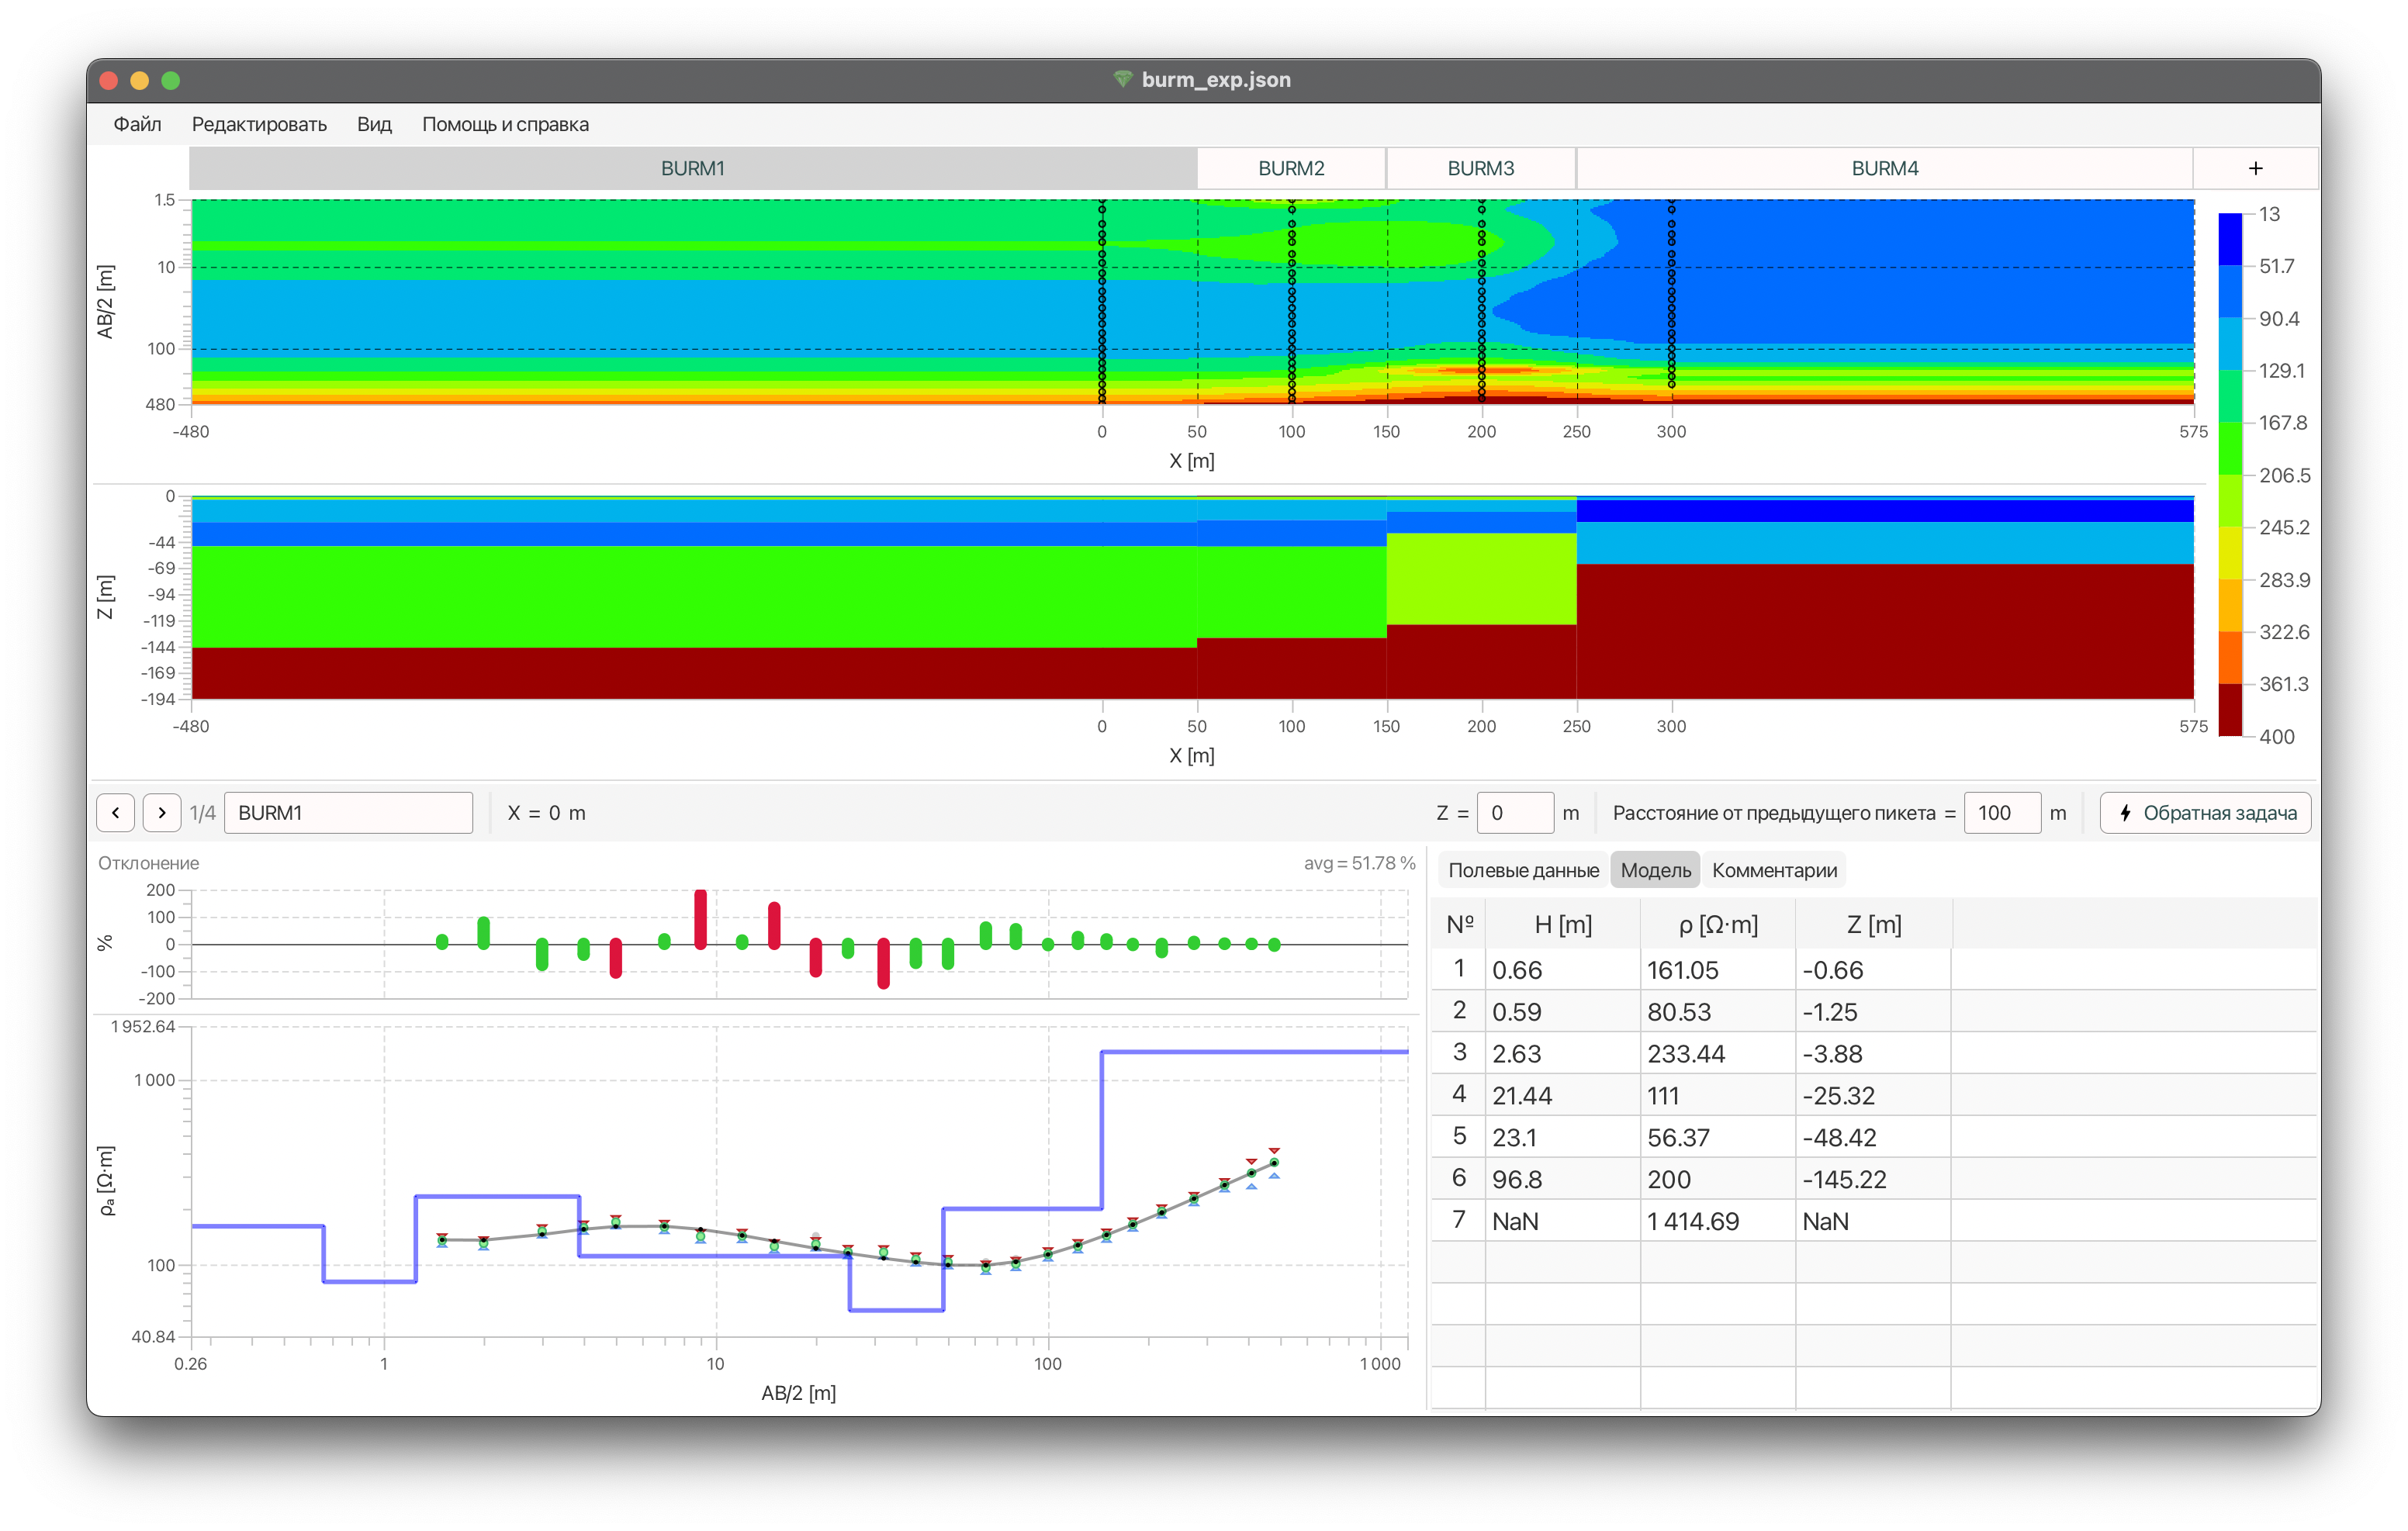Select layer 4 thickness cell 21.44
The height and width of the screenshot is (1531, 2408).
pos(1562,1096)
